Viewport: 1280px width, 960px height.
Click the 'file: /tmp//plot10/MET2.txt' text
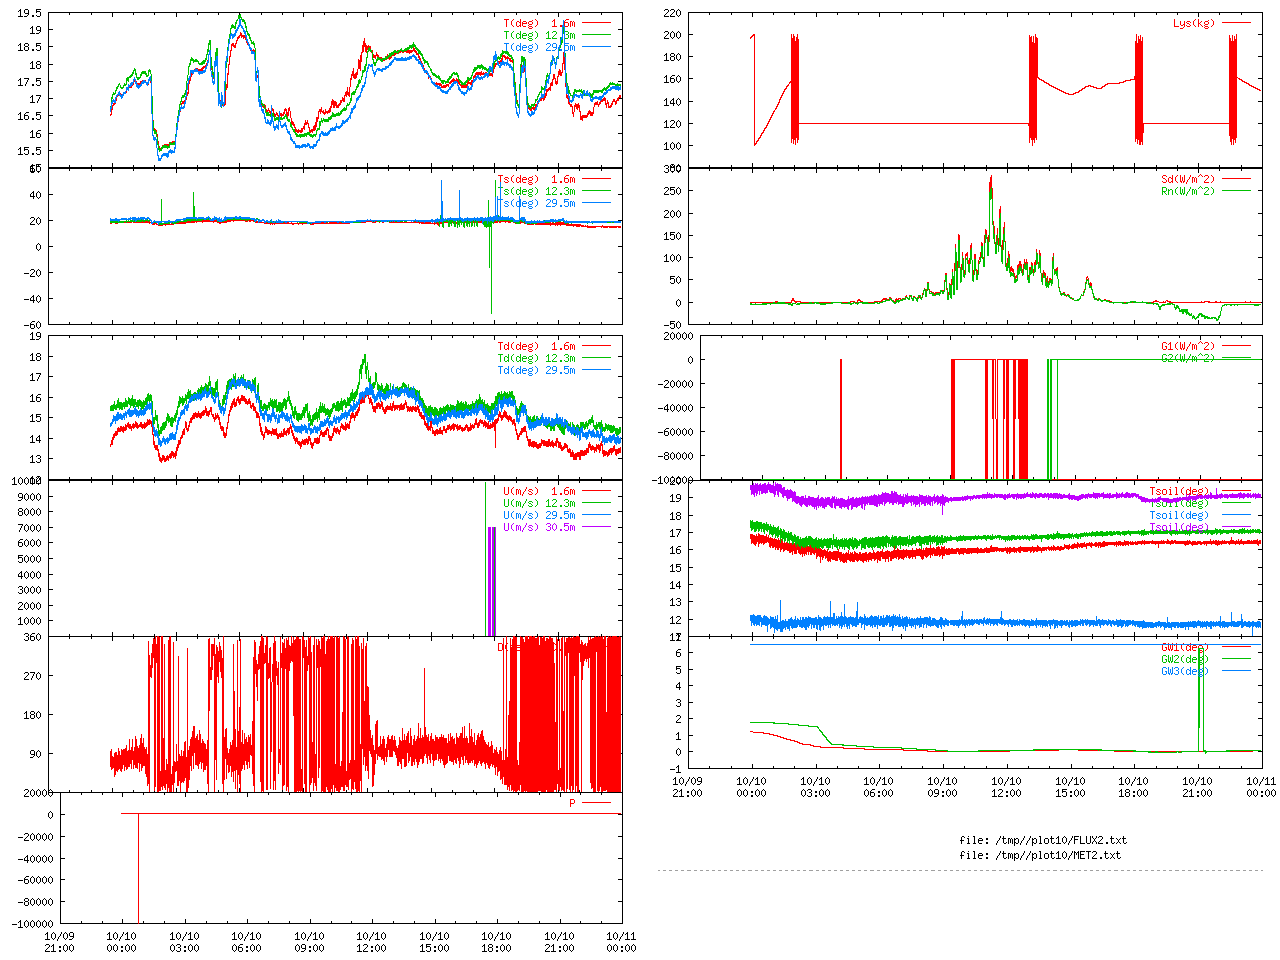tap(1040, 856)
